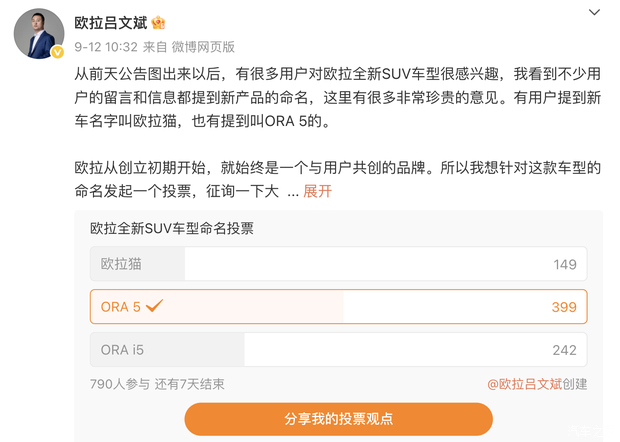Click the profile avatar of 欧拉吕文斌
Image resolution: width=620 pixels, height=442 pixels.
point(39,32)
